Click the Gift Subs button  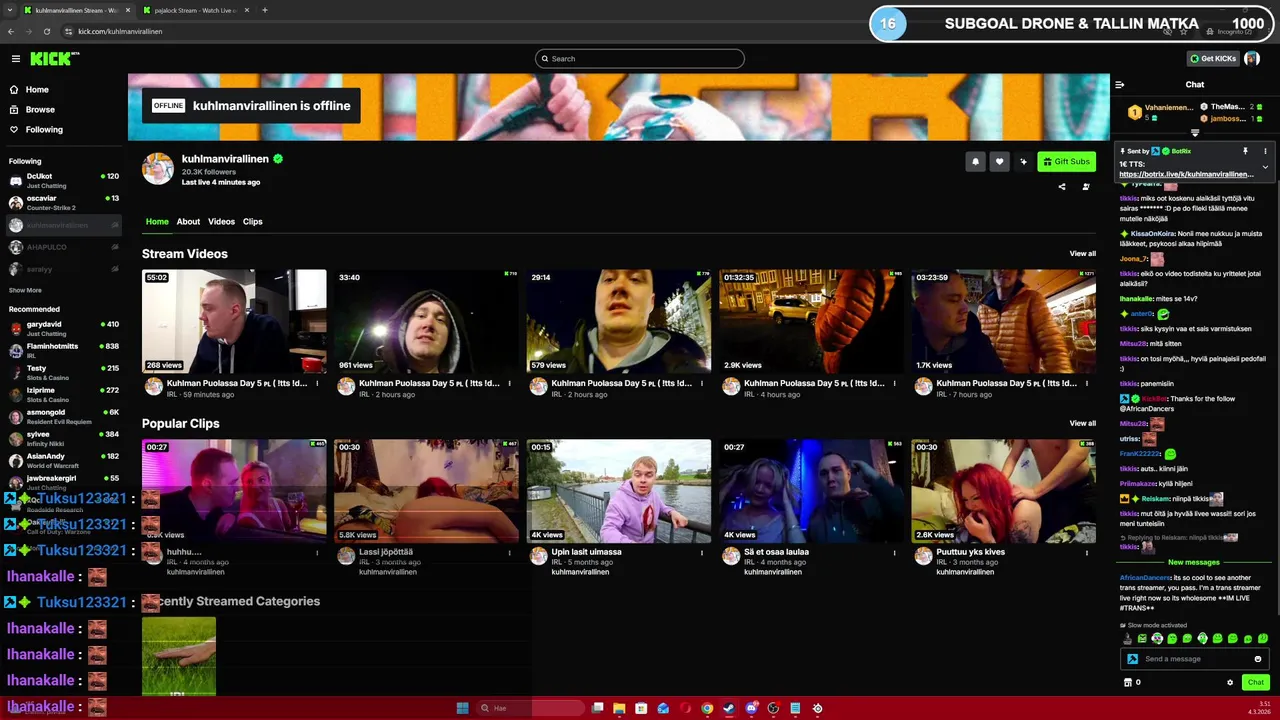pos(1066,161)
